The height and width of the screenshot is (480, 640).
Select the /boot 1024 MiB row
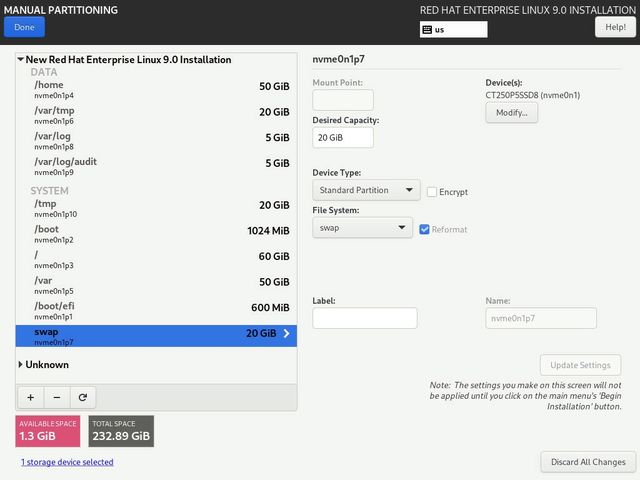pos(156,234)
